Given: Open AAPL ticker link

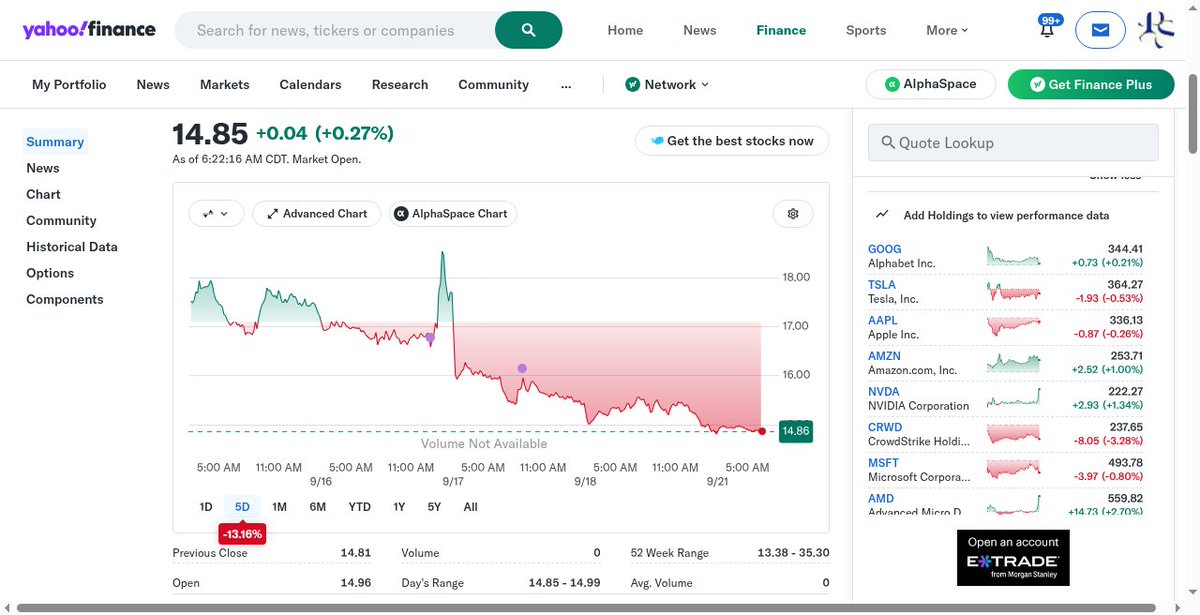Looking at the screenshot, I should click(x=883, y=320).
